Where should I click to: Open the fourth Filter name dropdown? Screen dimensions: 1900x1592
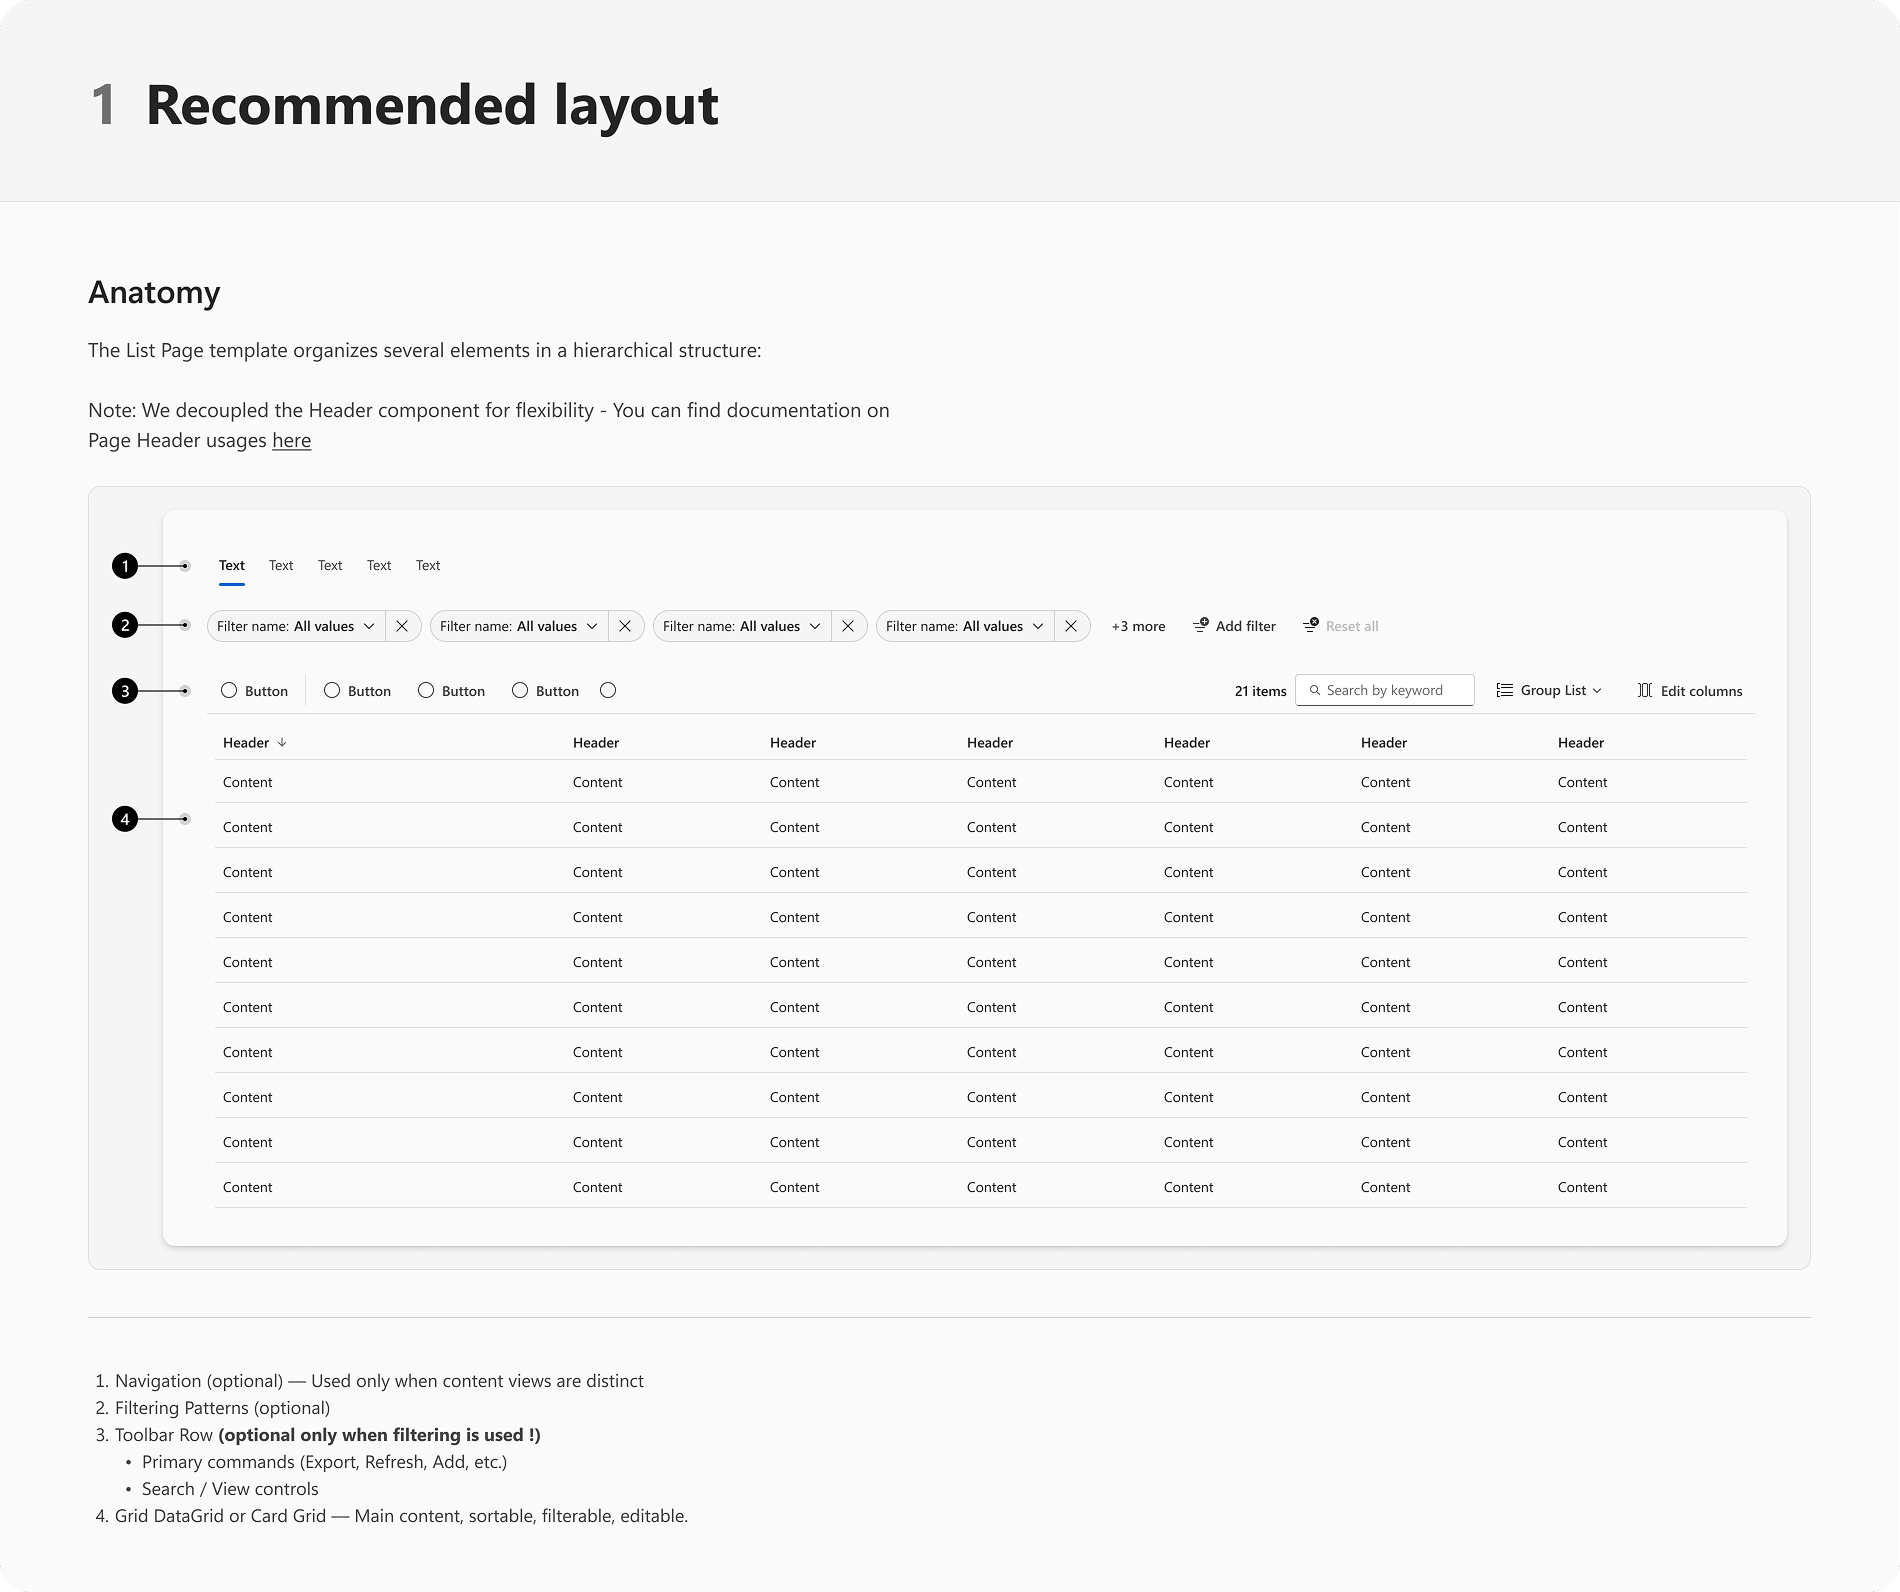pos(965,626)
